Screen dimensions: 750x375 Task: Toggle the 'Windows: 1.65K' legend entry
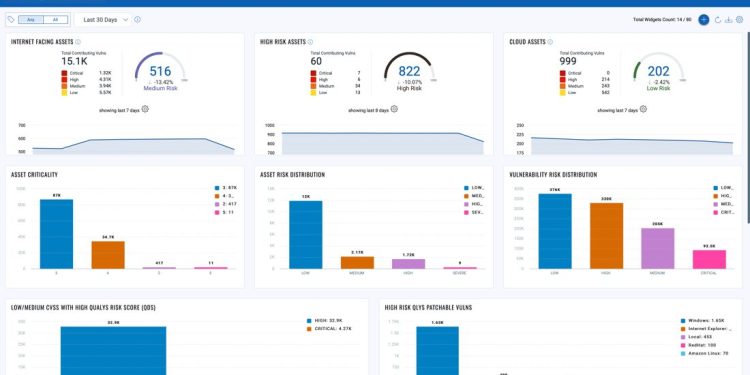pyautogui.click(x=702, y=321)
